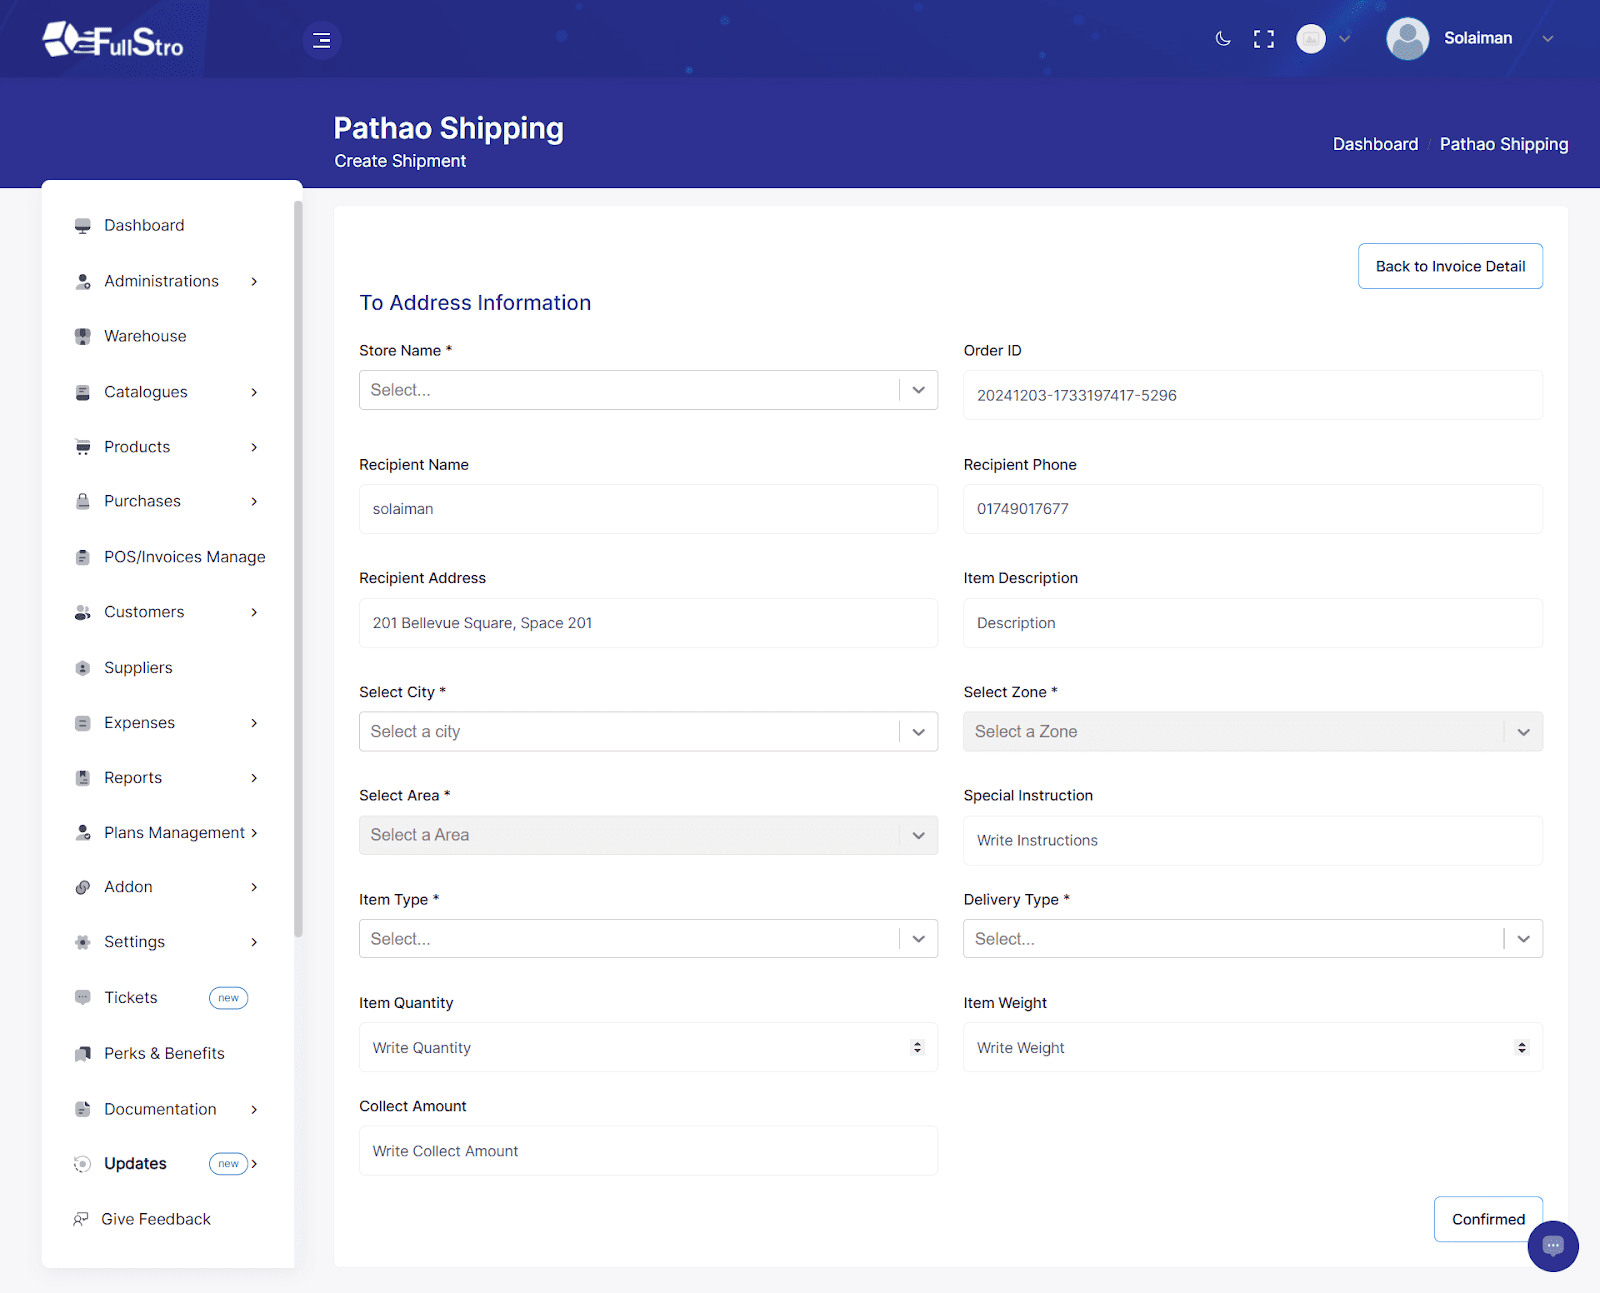Open the Delivery Type dropdown

pyautogui.click(x=1253, y=939)
